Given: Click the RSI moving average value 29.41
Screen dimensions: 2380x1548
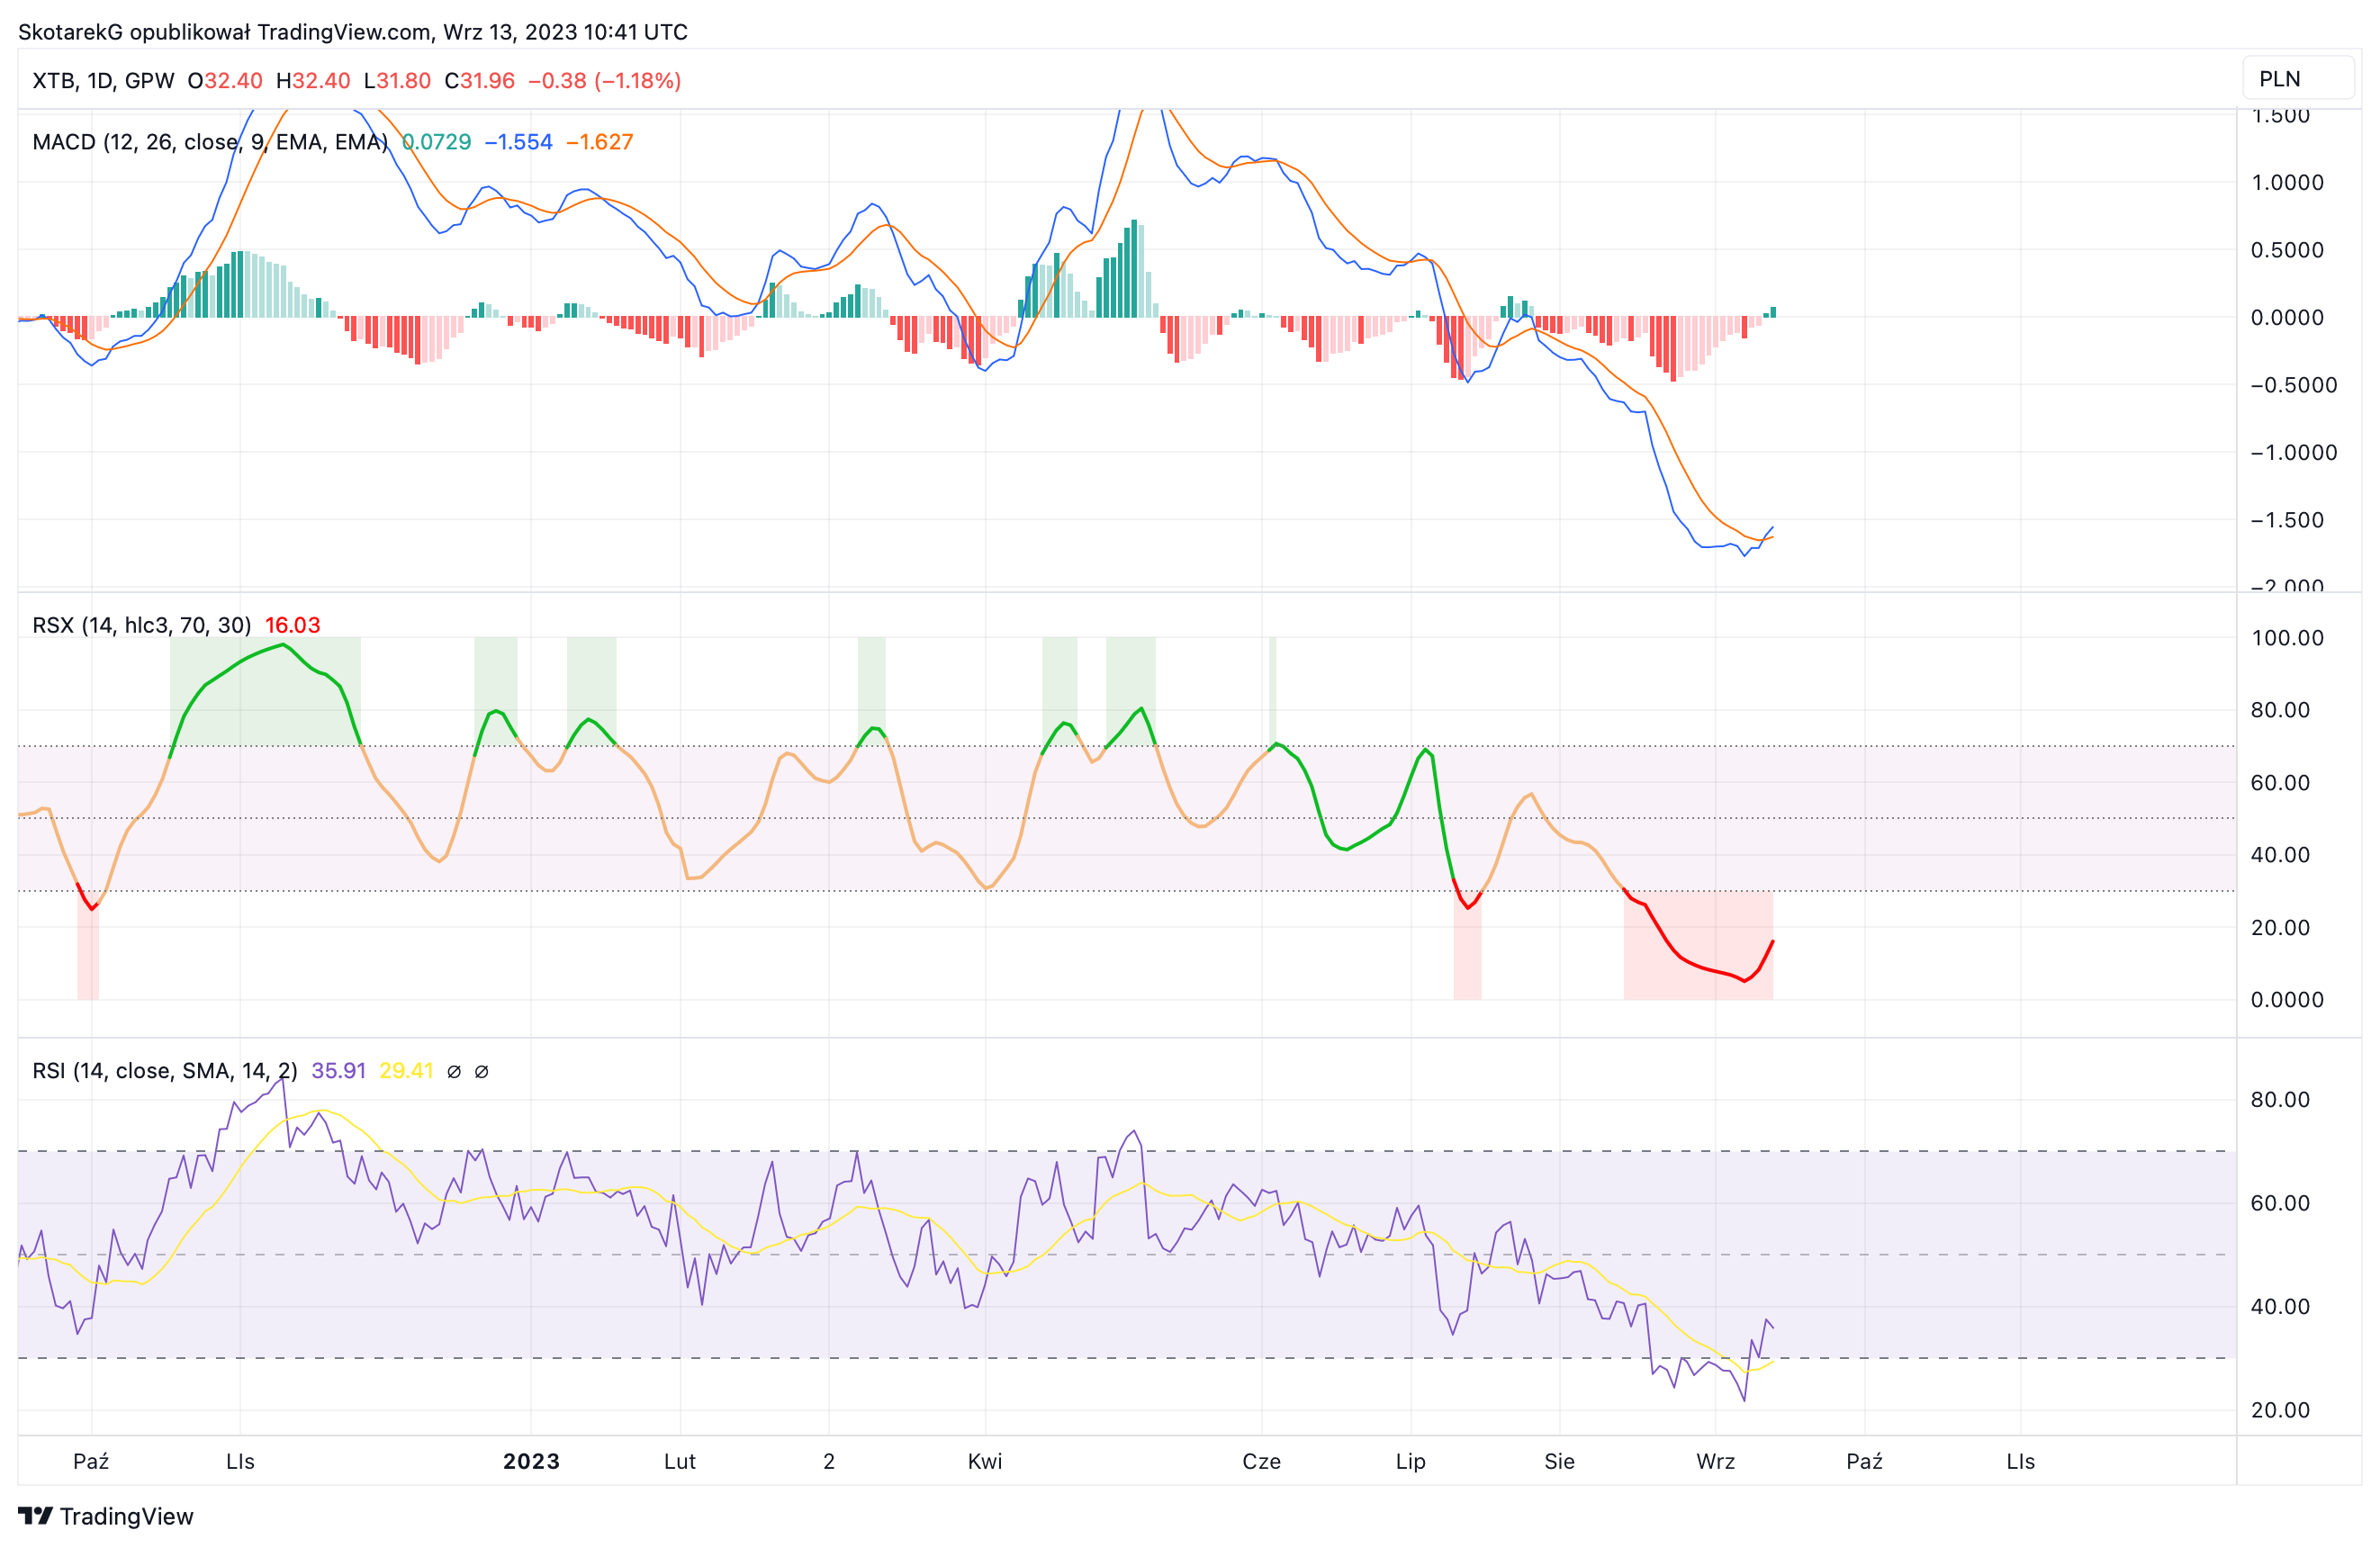Looking at the screenshot, I should coord(406,1071).
